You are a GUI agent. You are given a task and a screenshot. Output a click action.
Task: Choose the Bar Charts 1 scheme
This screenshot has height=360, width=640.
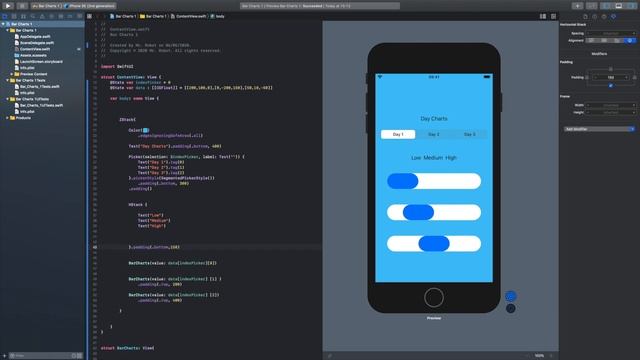pos(47,6)
